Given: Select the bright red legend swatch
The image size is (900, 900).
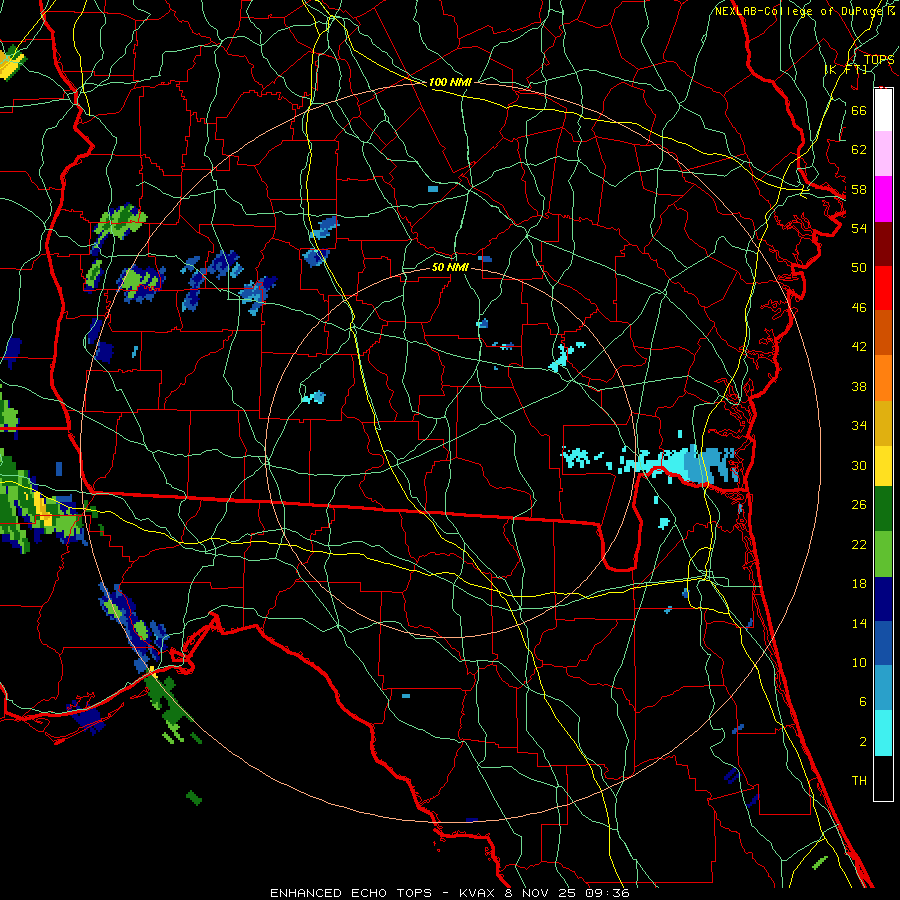Looking at the screenshot, I should pos(883,288).
